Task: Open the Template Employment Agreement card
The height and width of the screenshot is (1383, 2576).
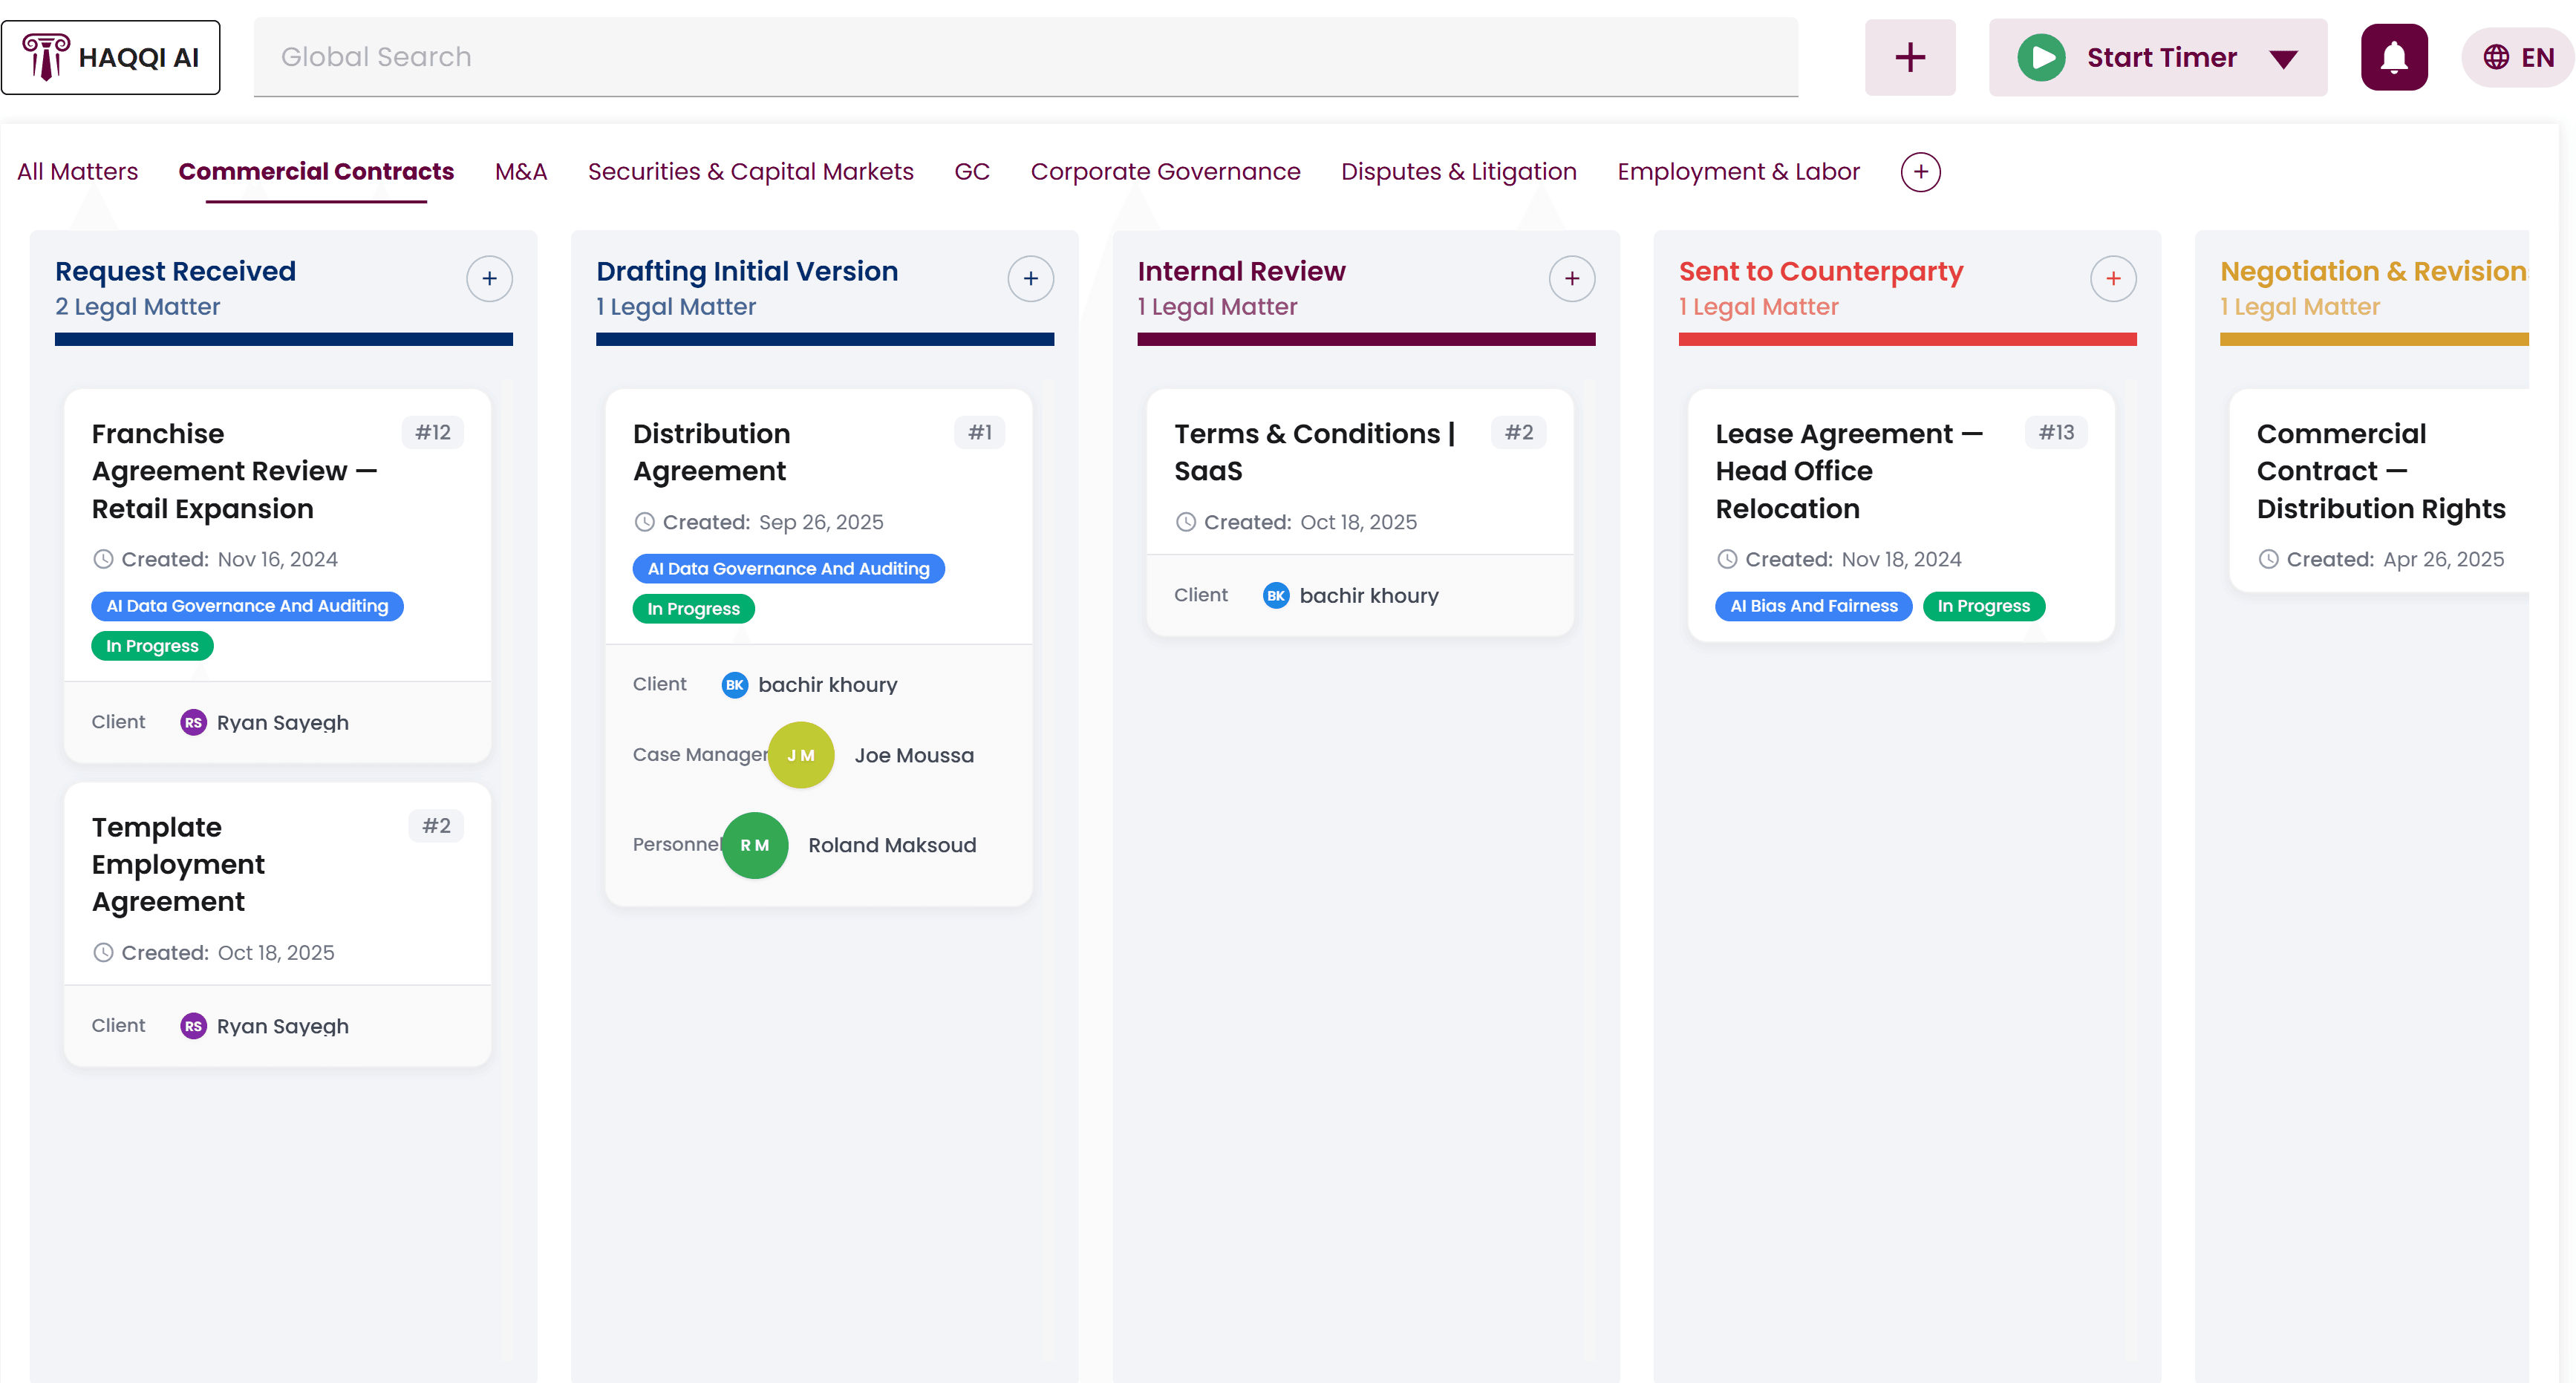Action: point(178,864)
